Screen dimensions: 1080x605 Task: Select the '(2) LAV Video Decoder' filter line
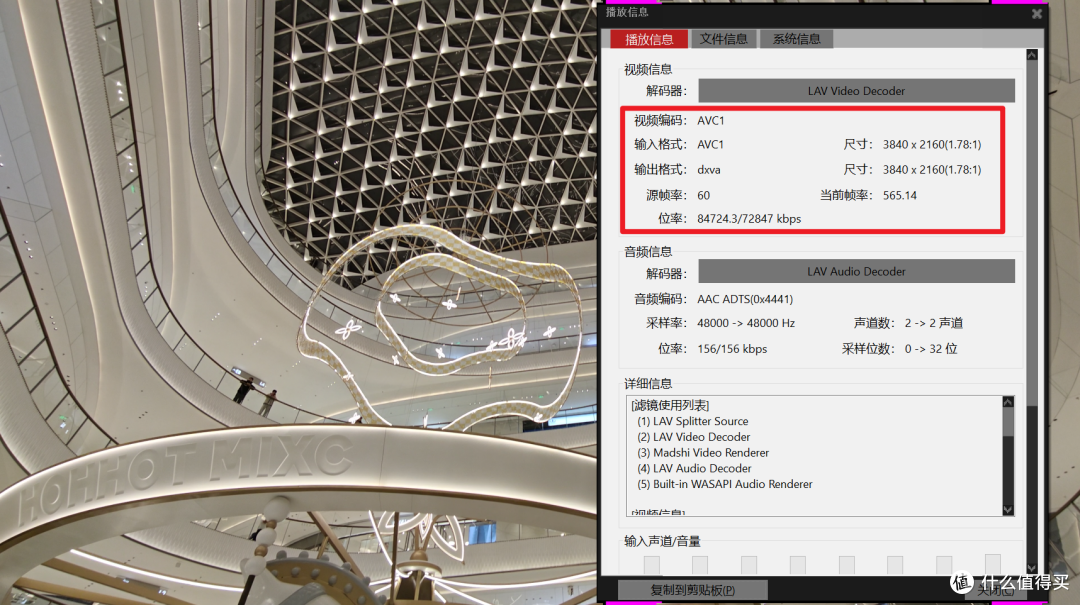[x=694, y=437]
